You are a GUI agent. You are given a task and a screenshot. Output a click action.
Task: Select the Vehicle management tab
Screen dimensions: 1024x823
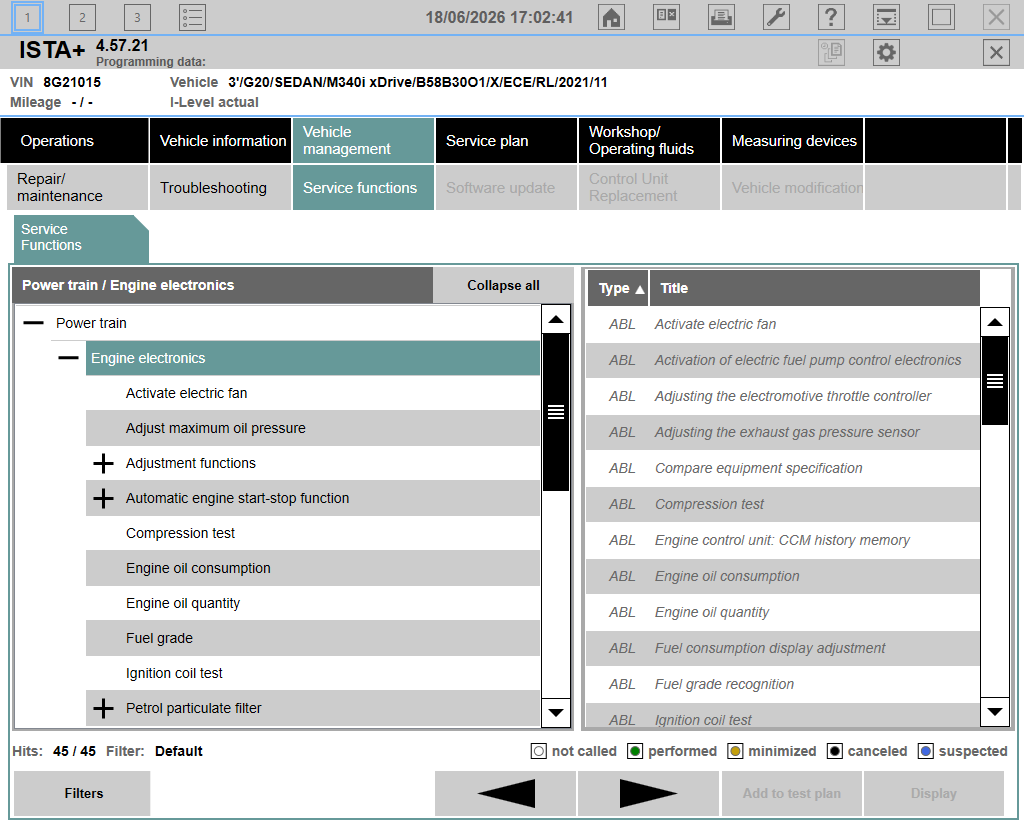(363, 140)
